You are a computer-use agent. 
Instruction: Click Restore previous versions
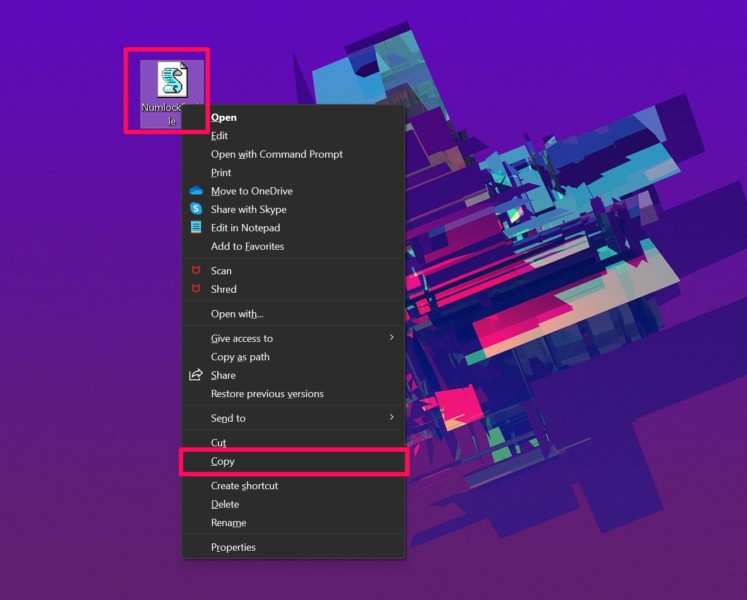267,394
